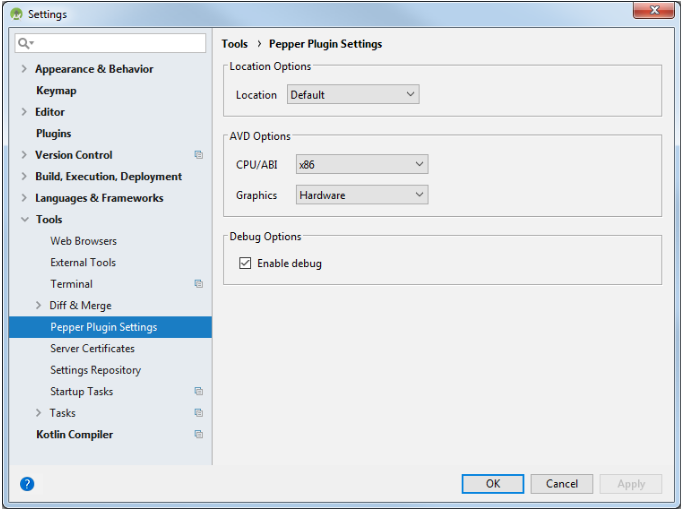Click Android Studio icon in title bar
This screenshot has width=683, height=511.
16,14
